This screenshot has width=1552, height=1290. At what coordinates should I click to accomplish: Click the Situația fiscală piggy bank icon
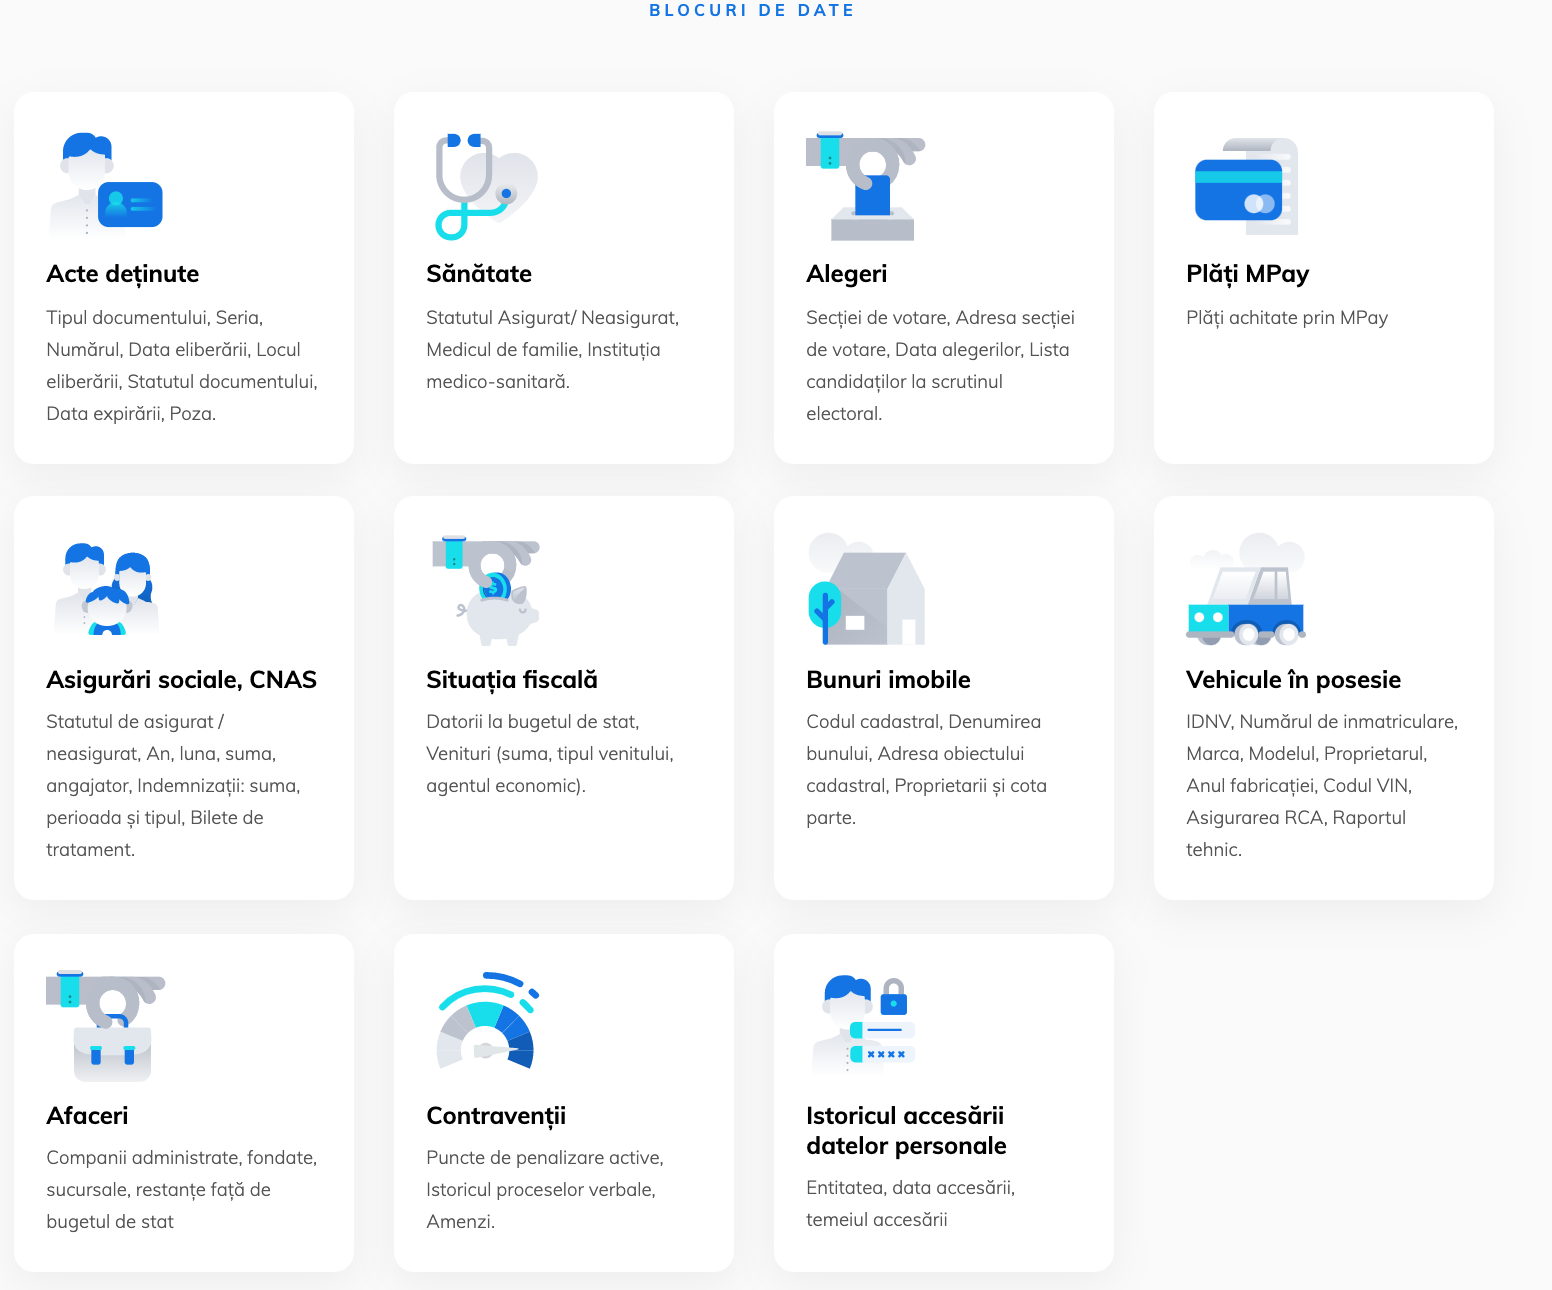[x=486, y=590]
